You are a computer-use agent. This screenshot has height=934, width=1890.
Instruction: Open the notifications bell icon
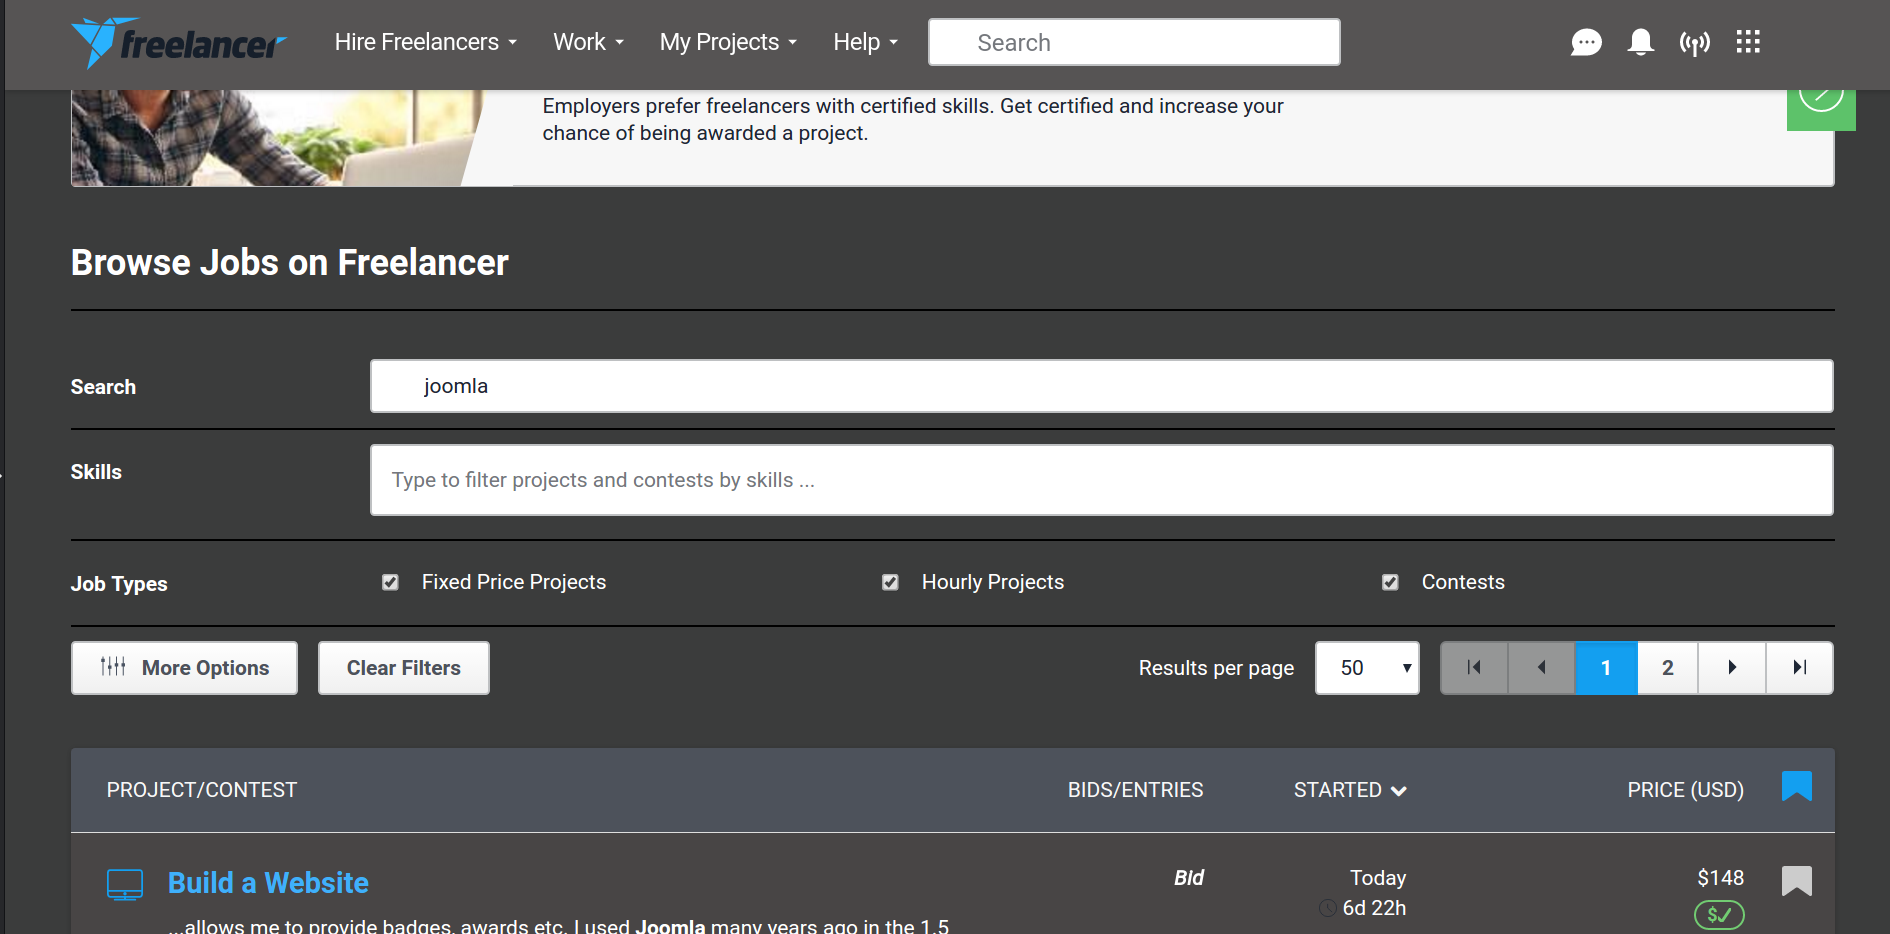tap(1640, 42)
